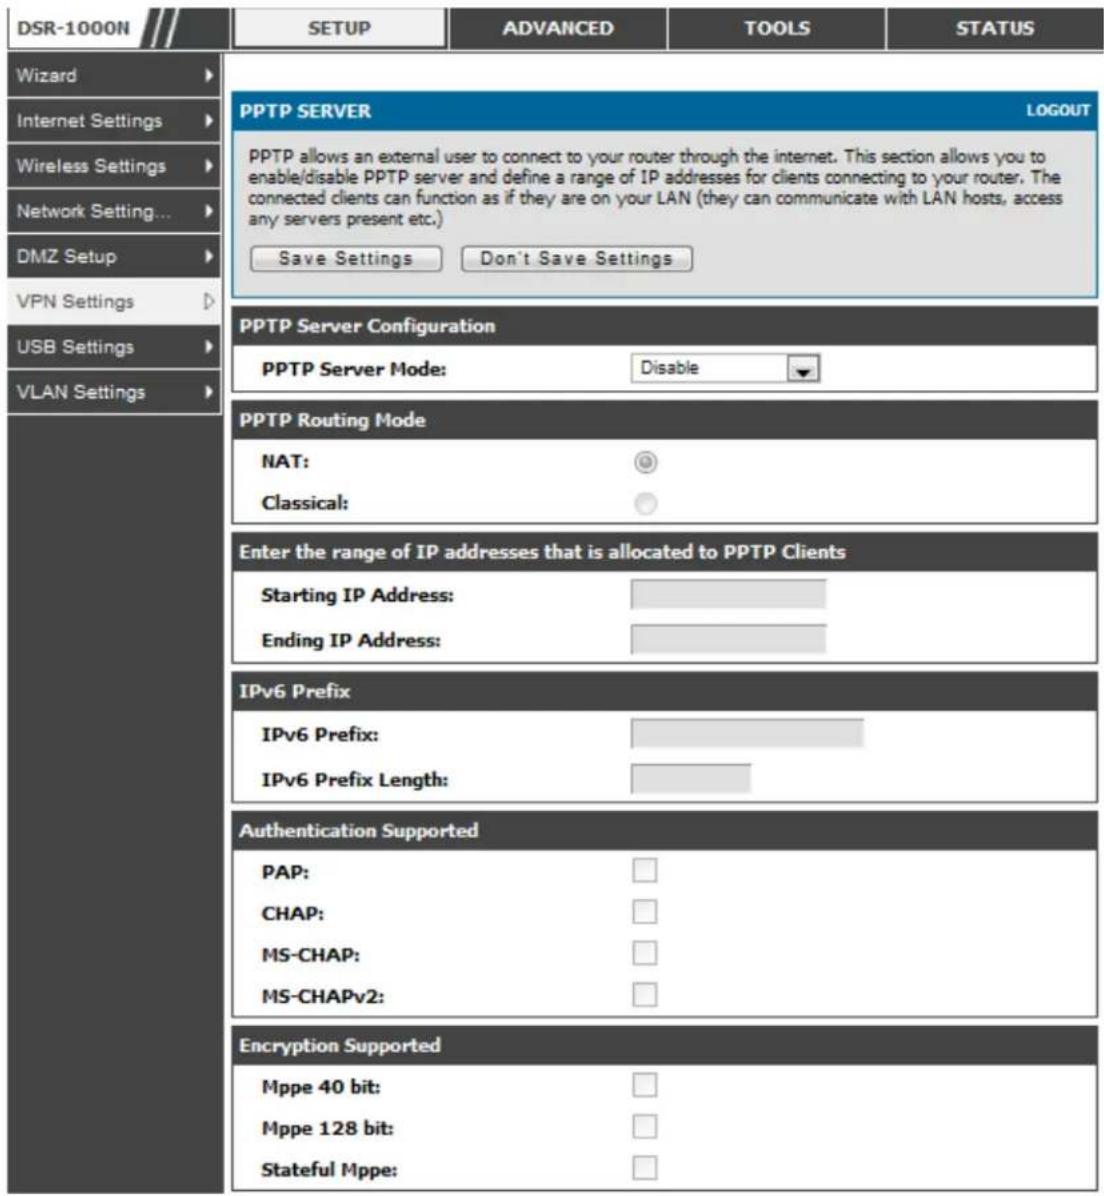Toggle the Mppe 40 bit checkbox
The height and width of the screenshot is (1196, 1104).
click(x=645, y=1085)
